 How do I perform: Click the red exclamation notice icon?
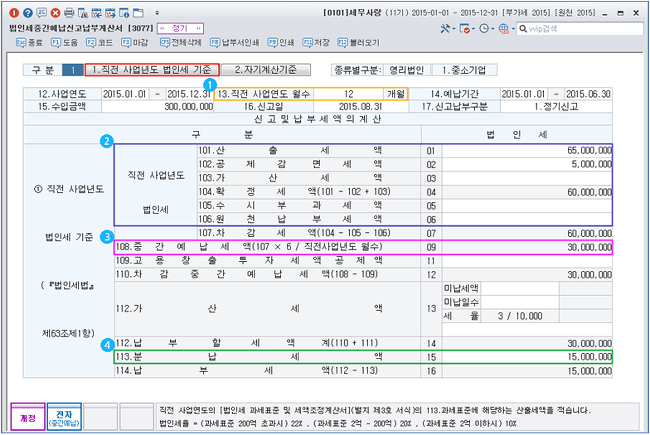[x=14, y=13]
